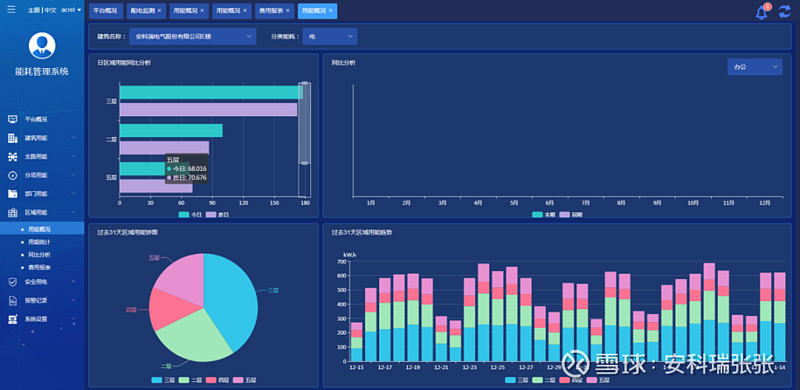
Task: Select 用能概况 in the sidebar submenu
Action: tap(39, 229)
